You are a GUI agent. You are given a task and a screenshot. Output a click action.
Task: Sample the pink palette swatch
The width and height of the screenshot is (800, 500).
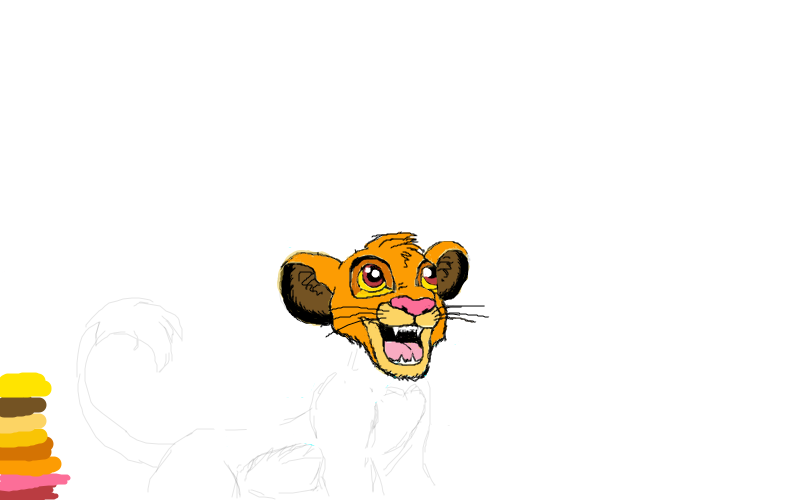pos(32,480)
